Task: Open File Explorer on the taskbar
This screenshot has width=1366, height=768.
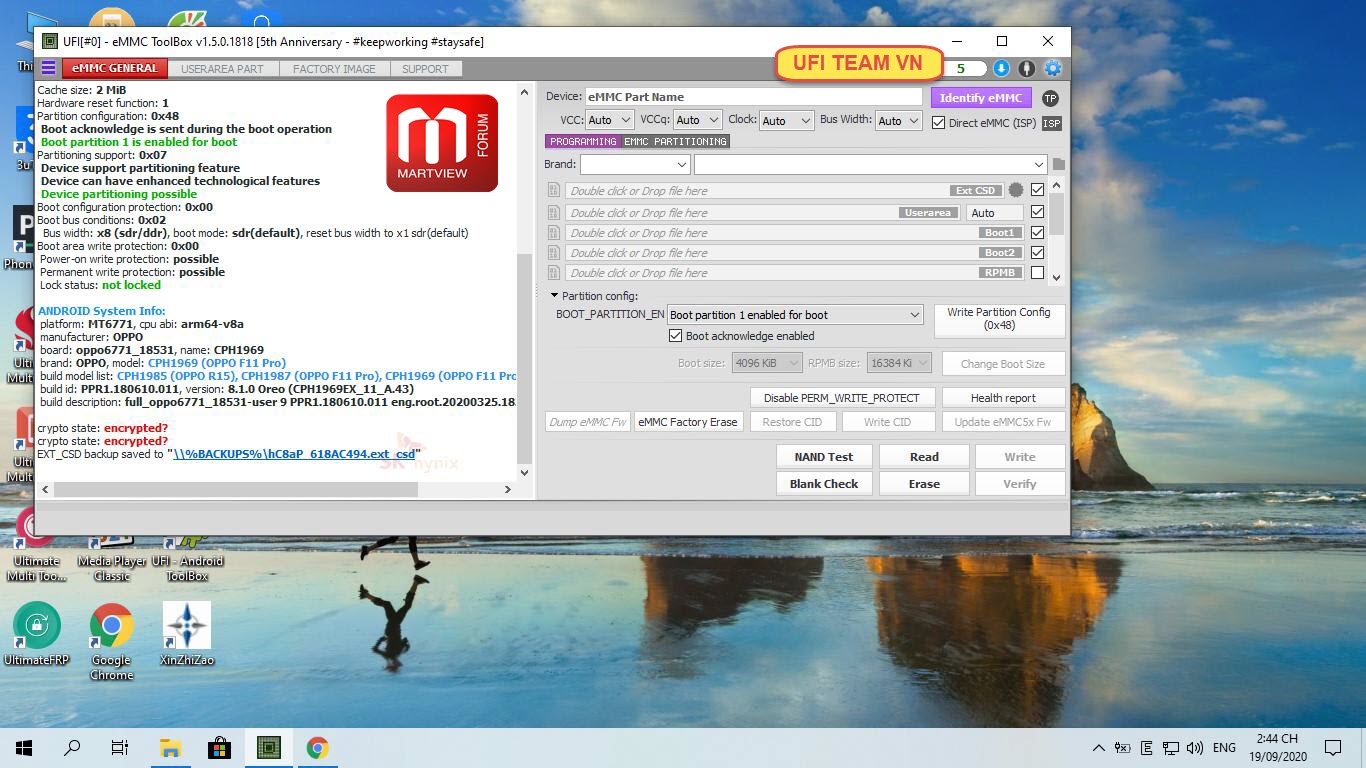Action: pos(170,748)
